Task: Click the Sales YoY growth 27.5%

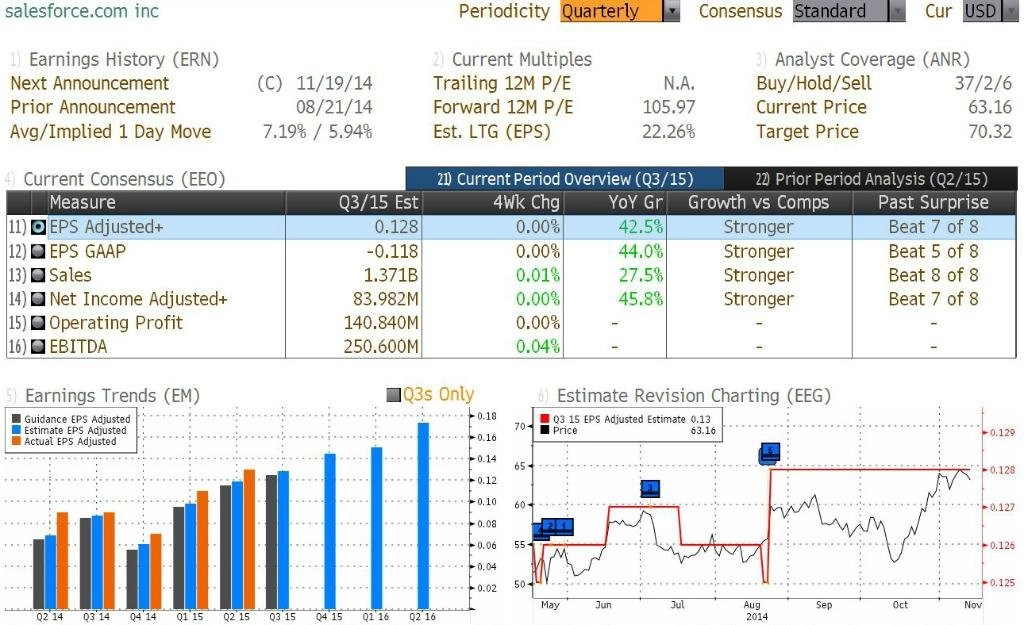Action: coord(641,276)
